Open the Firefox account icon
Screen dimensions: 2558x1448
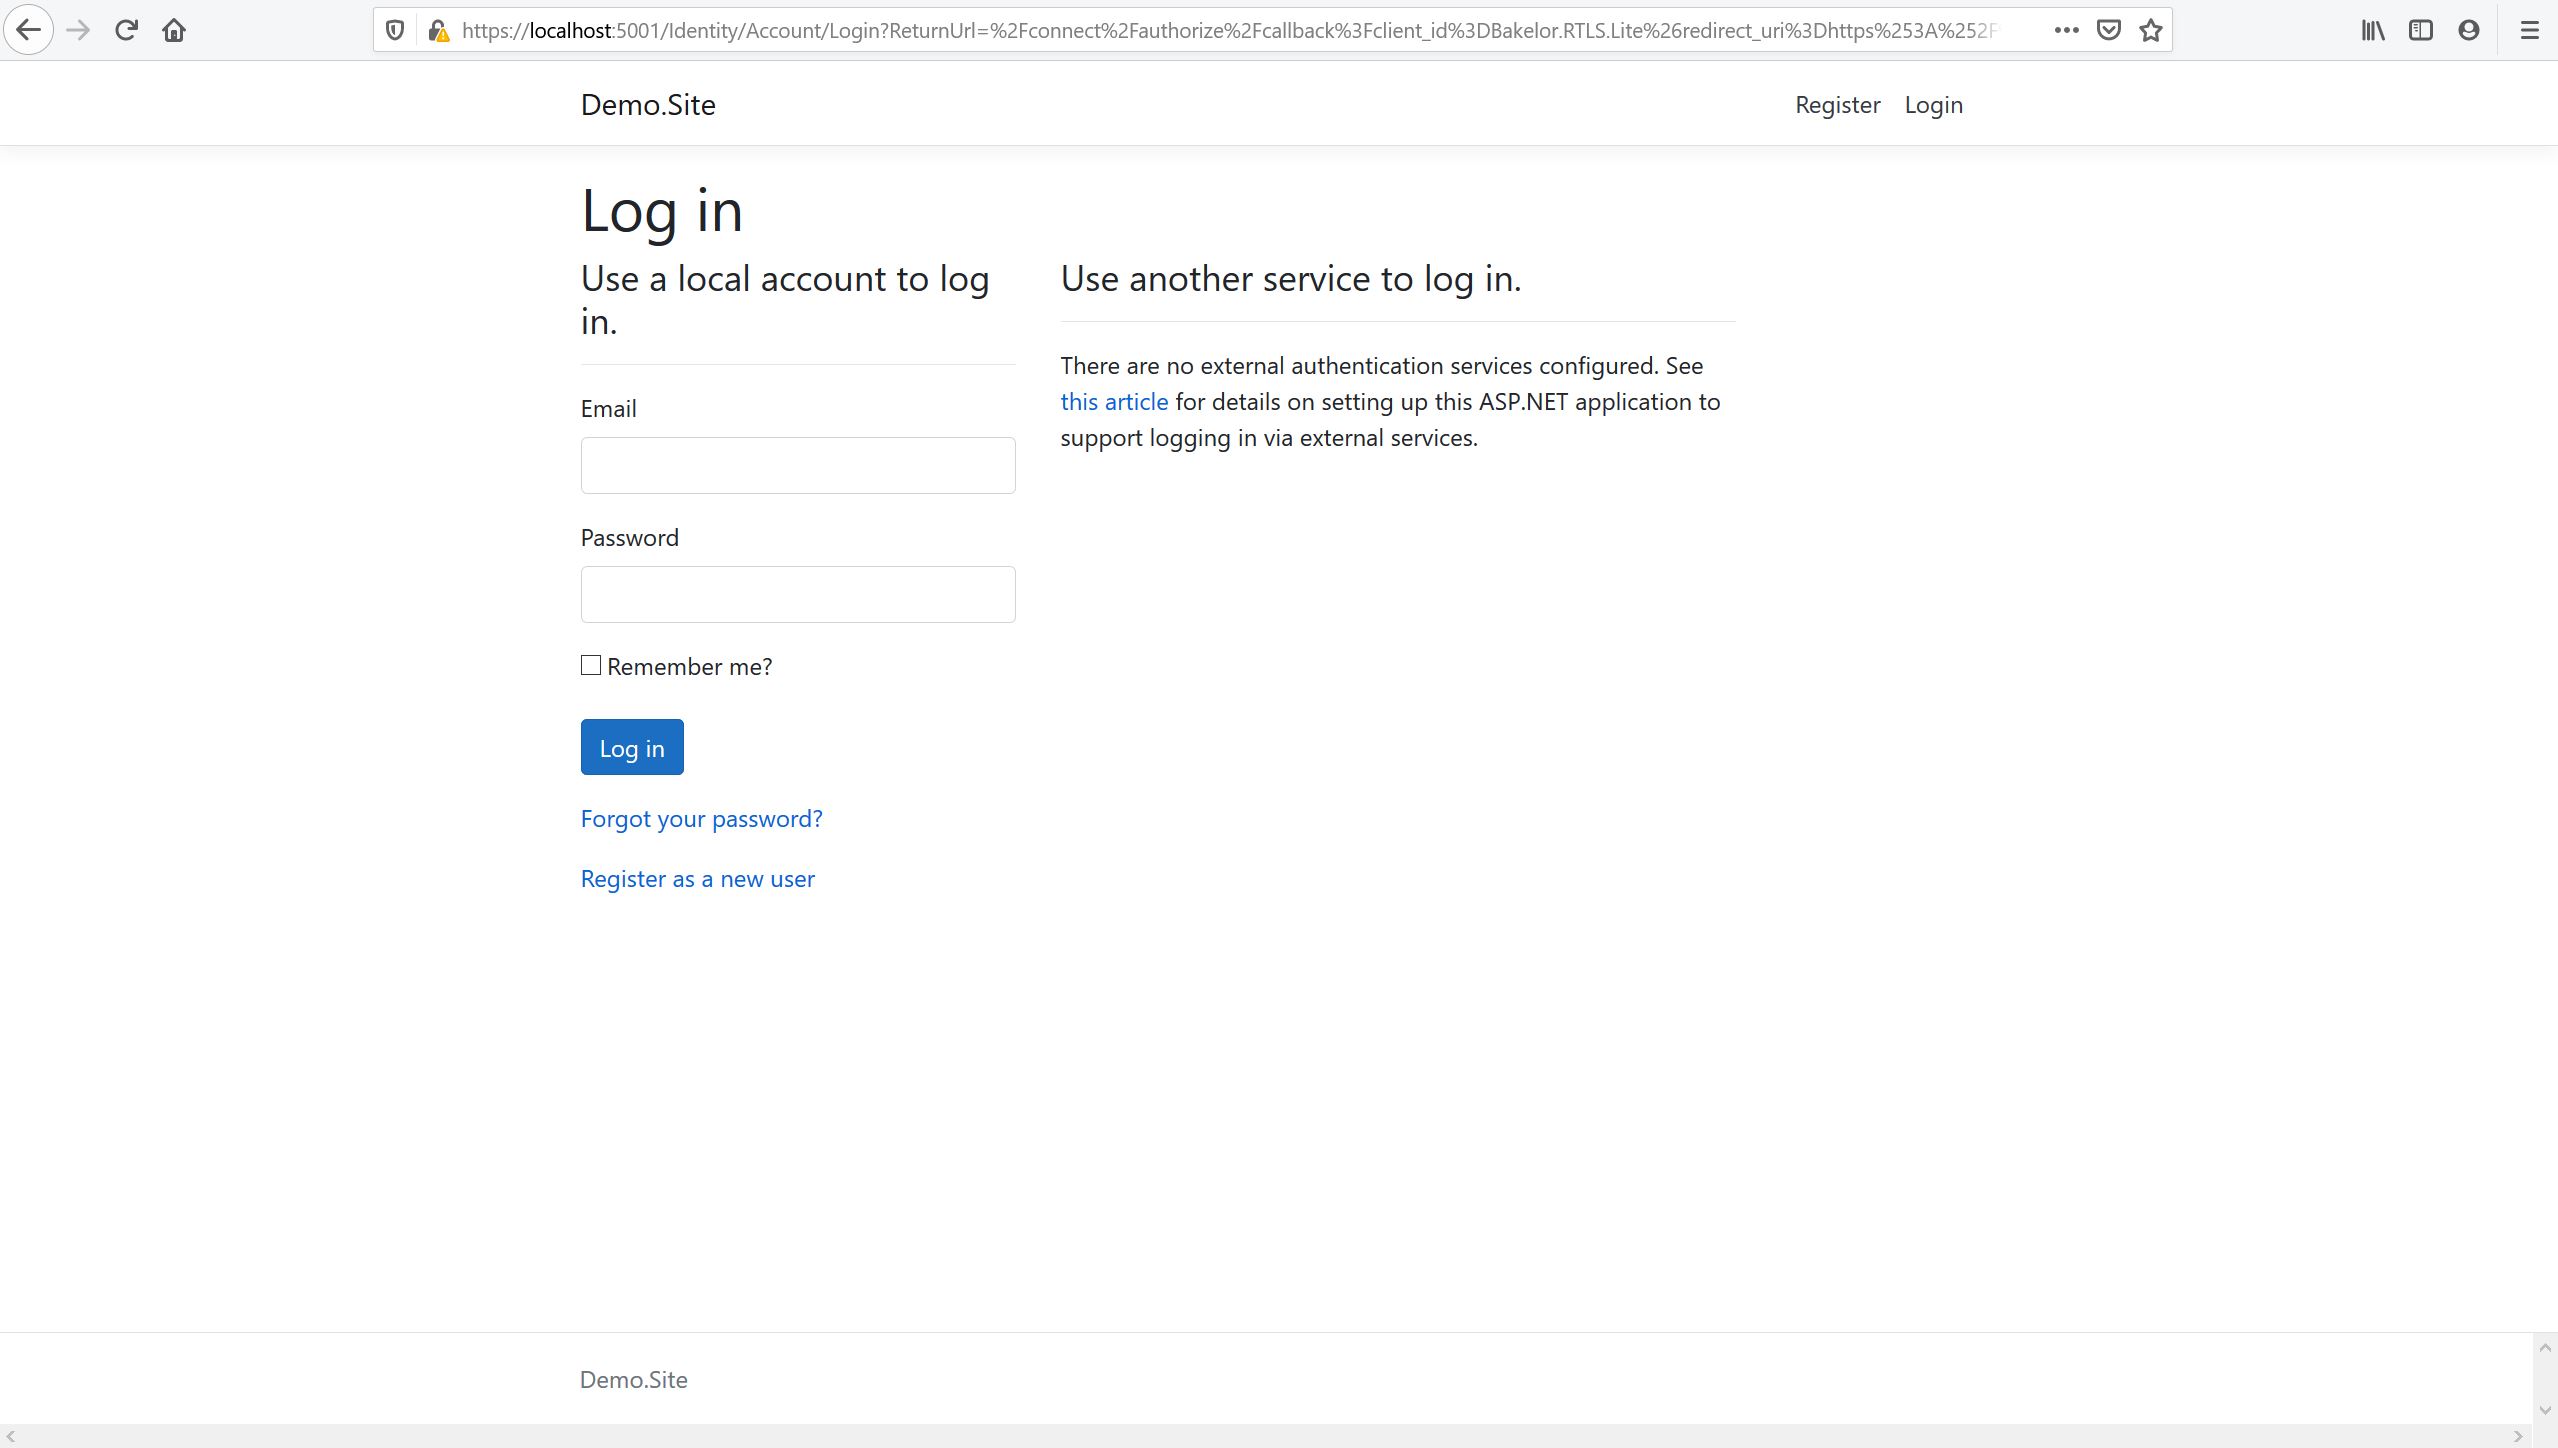point(2468,30)
